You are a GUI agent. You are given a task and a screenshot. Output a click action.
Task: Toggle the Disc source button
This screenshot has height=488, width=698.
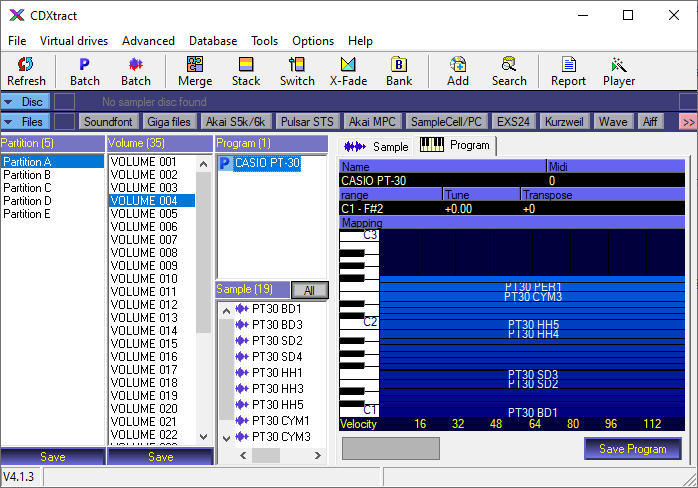(24, 102)
